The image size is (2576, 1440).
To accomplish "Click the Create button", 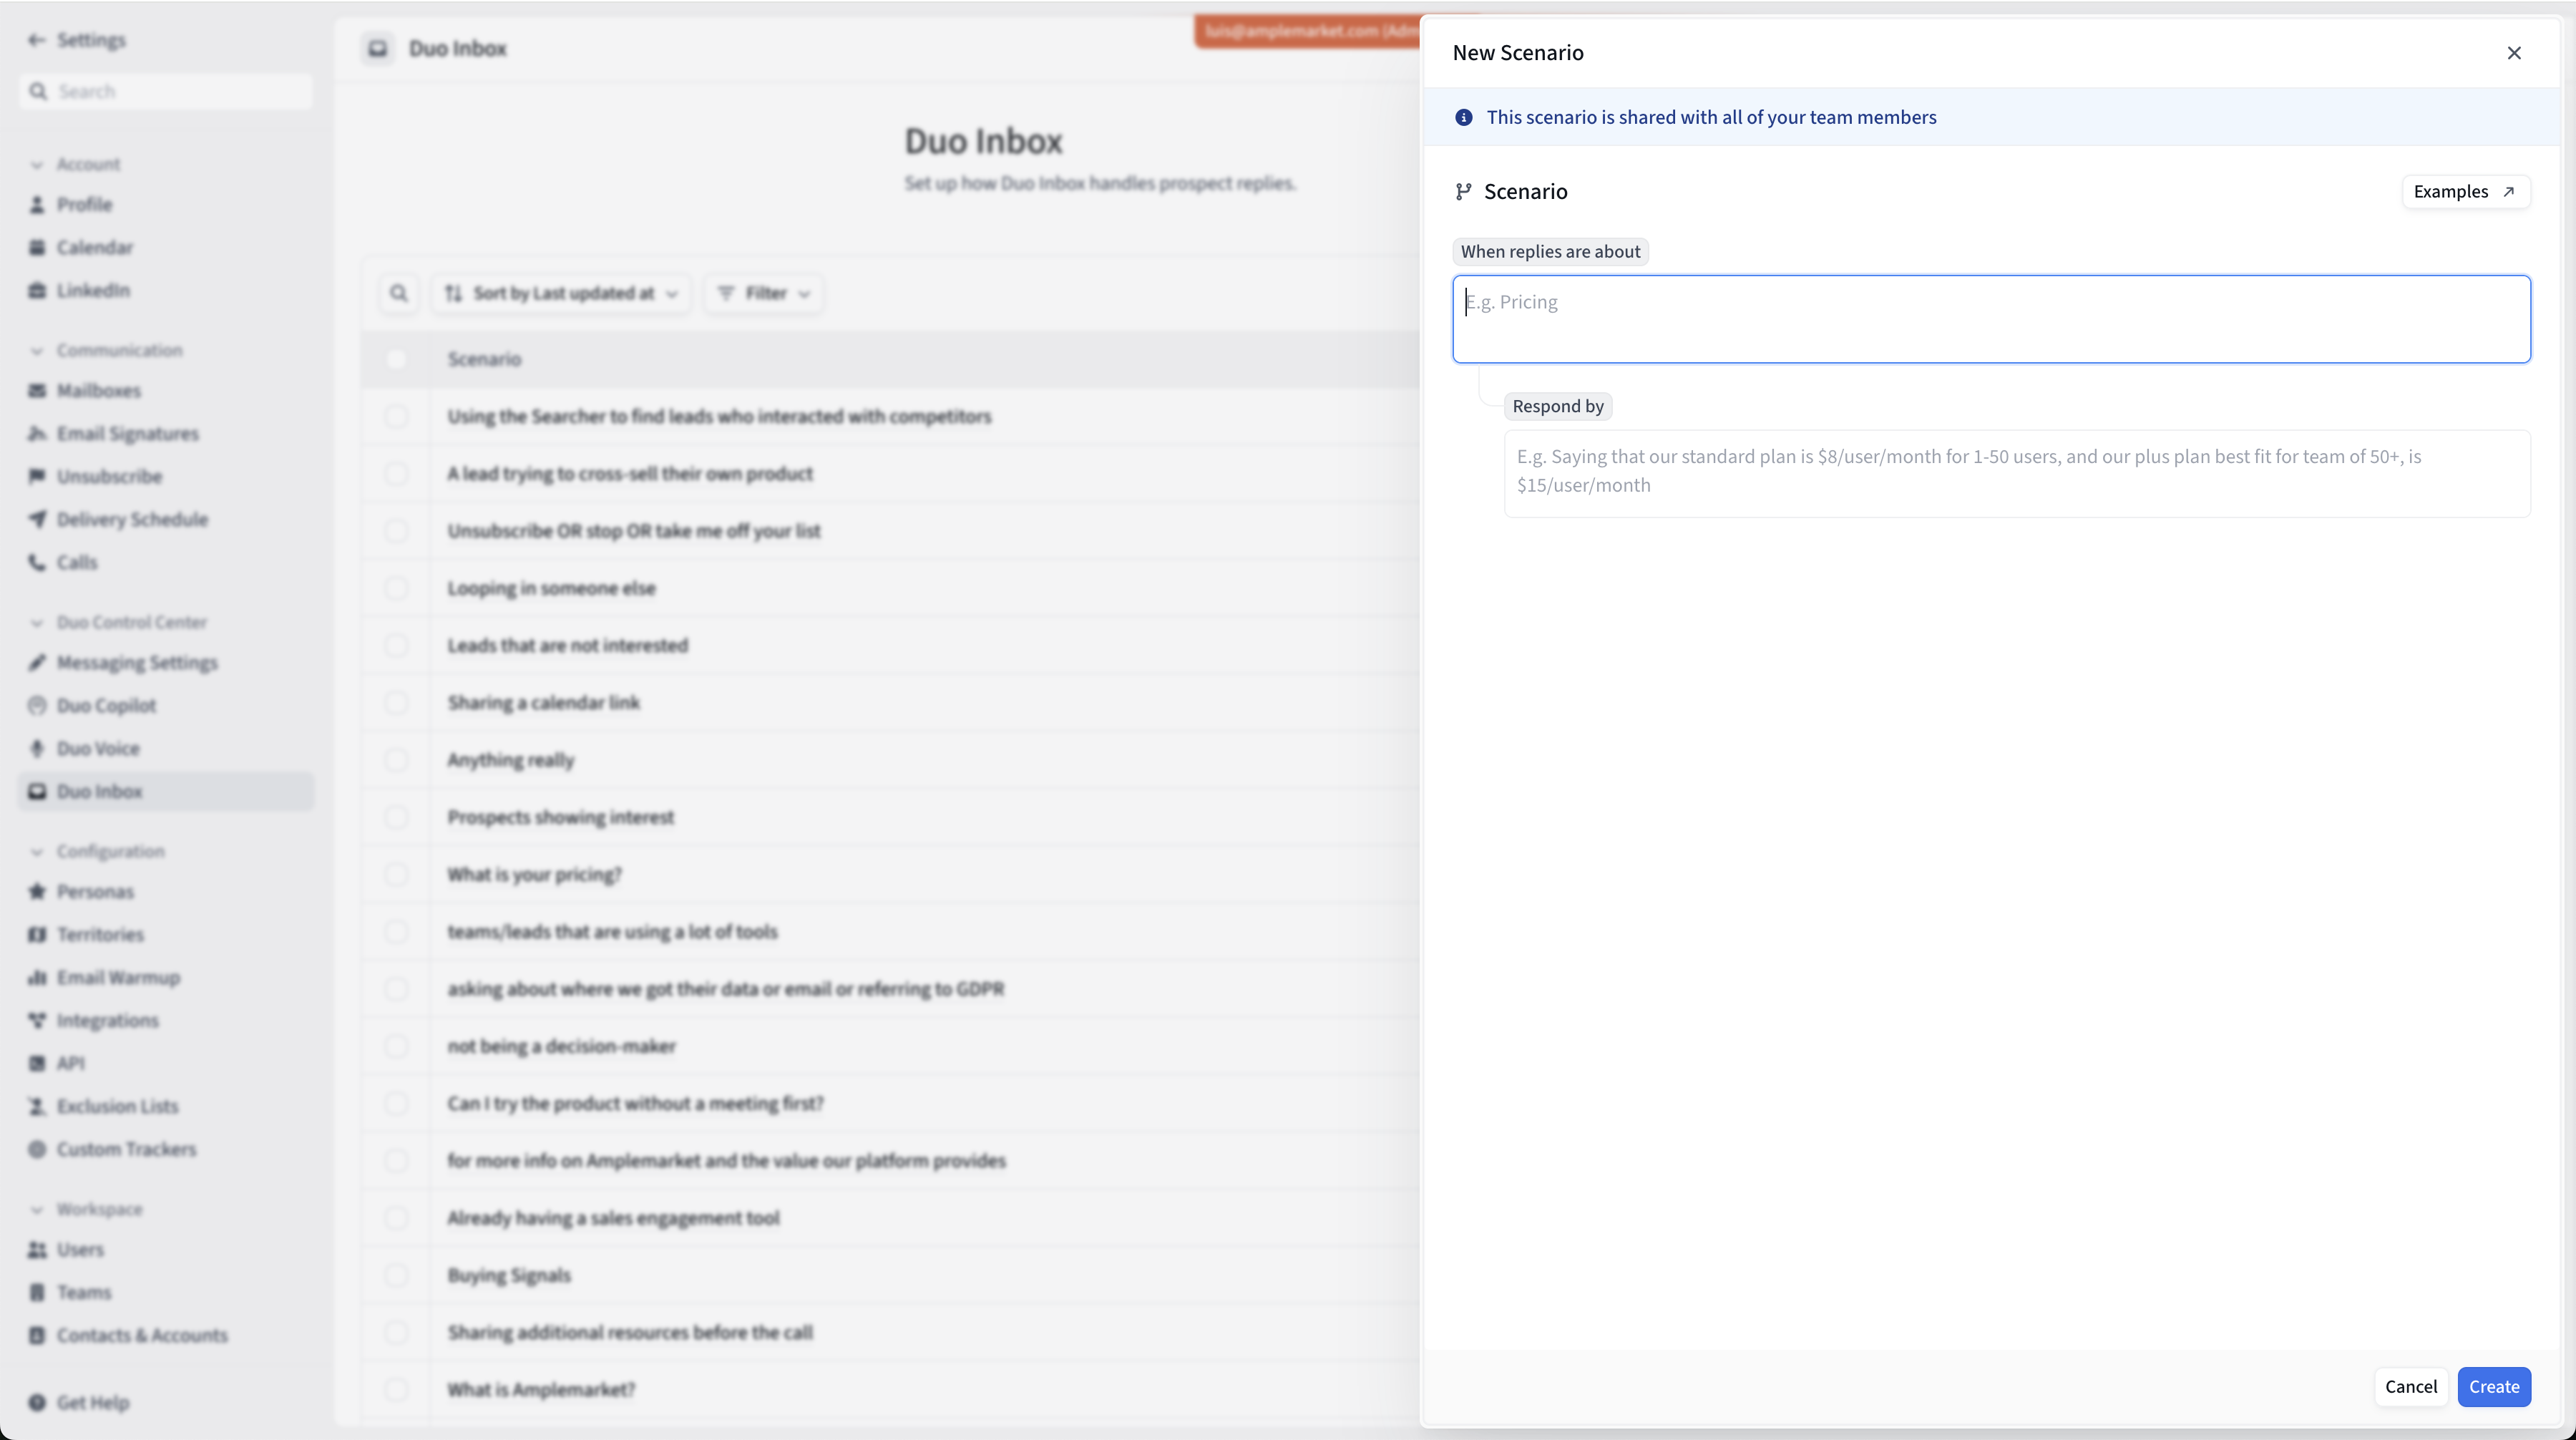I will click(2493, 1386).
